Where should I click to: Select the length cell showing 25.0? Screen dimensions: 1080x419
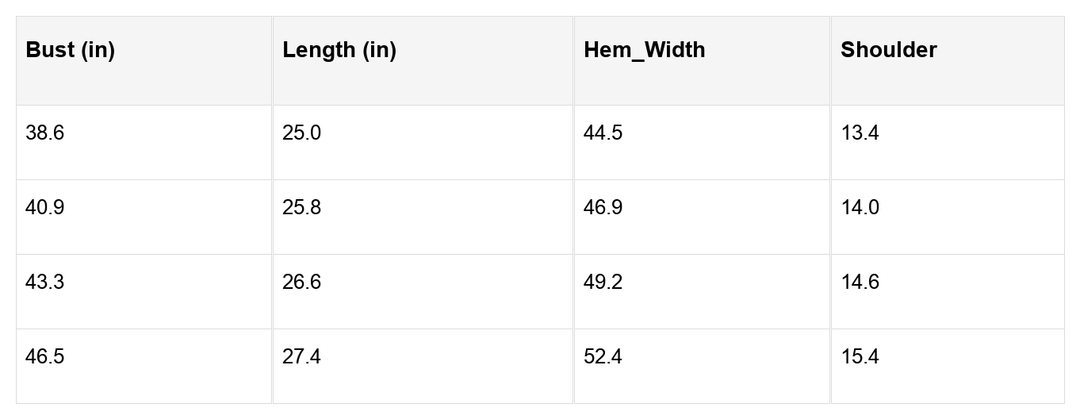pos(302,133)
